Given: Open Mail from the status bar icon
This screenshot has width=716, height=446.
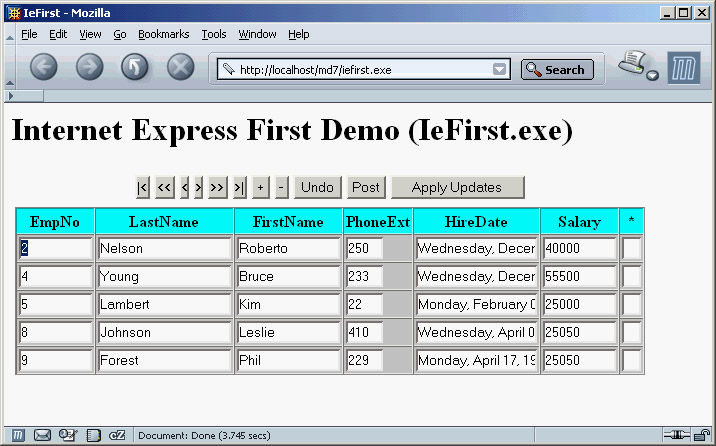Looking at the screenshot, I should click(x=43, y=435).
